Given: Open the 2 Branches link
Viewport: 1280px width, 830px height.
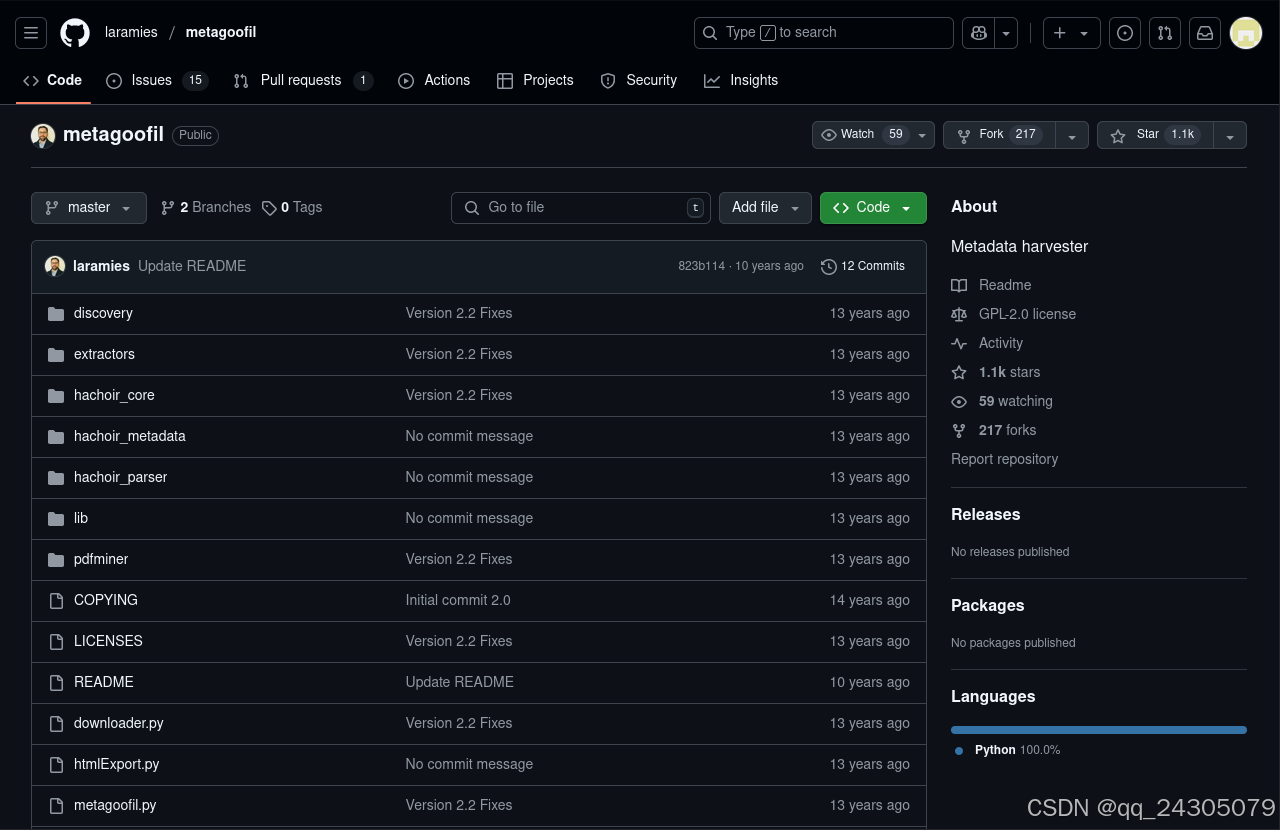Looking at the screenshot, I should point(206,208).
